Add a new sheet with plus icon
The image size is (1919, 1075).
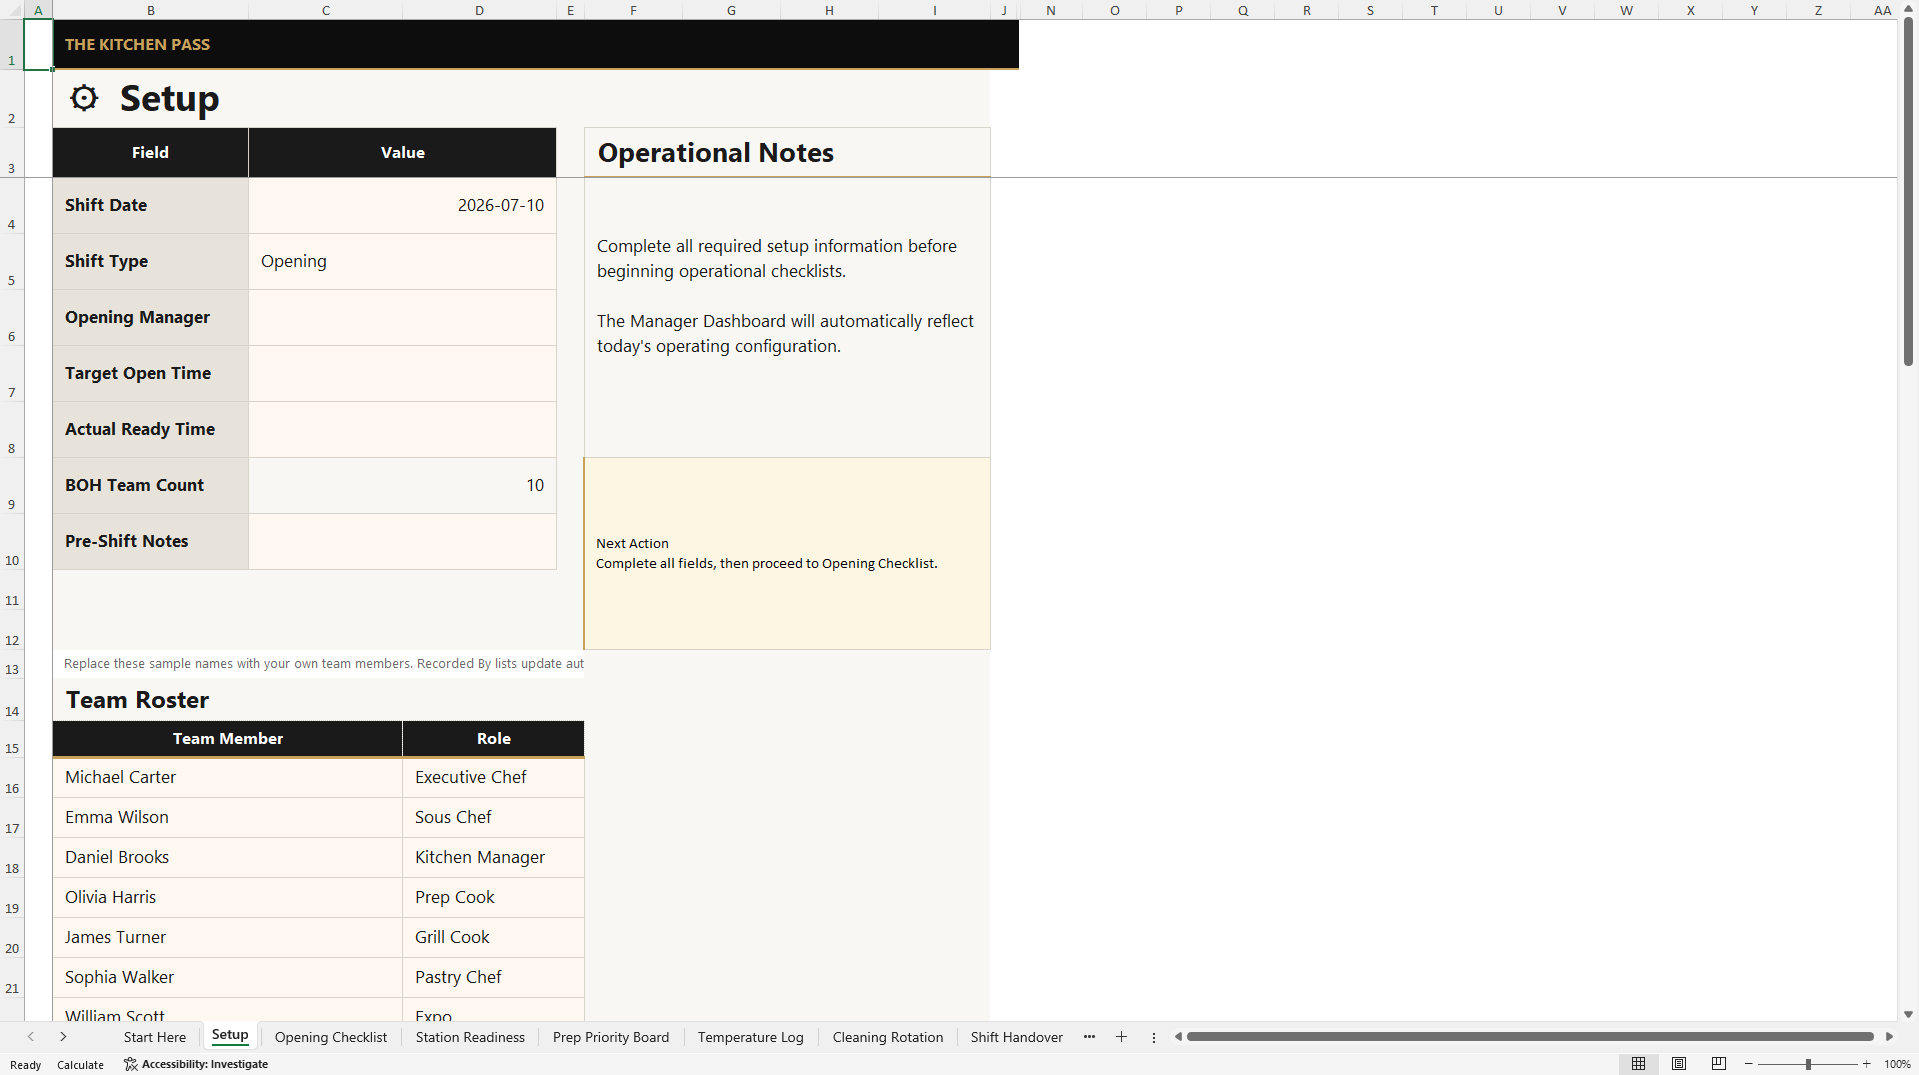[1121, 1037]
